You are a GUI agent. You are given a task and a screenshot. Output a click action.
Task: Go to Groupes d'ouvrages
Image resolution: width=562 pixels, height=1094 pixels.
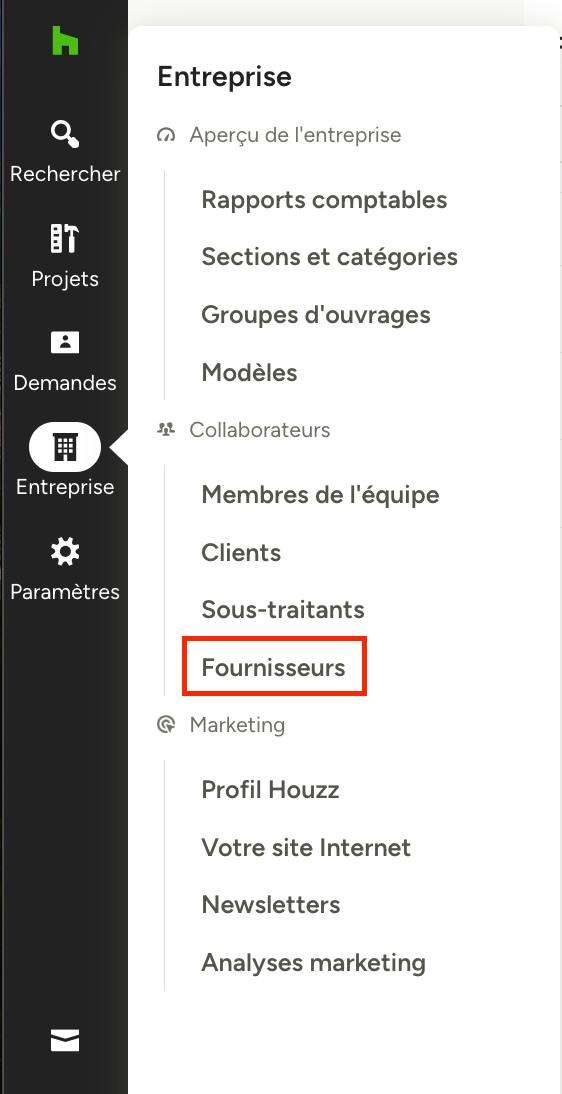point(316,315)
